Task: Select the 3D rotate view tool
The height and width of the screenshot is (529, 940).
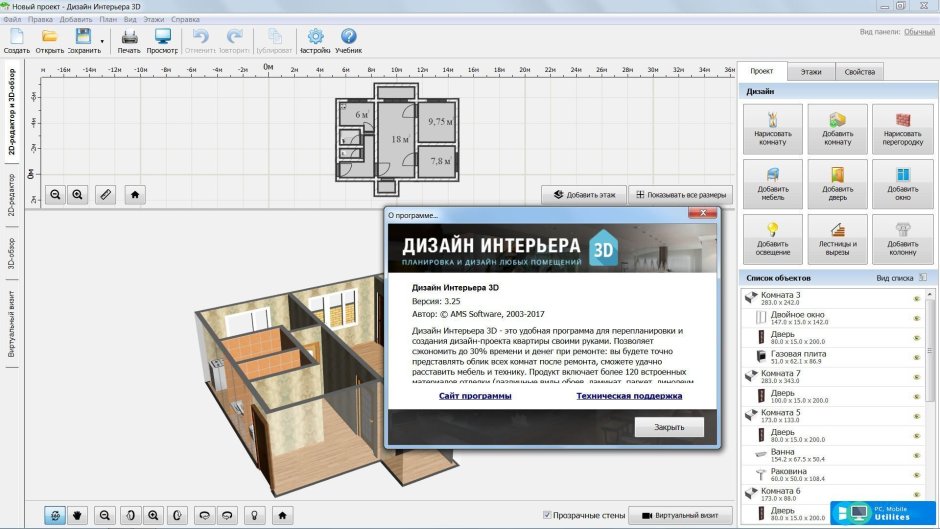Action: [55, 515]
